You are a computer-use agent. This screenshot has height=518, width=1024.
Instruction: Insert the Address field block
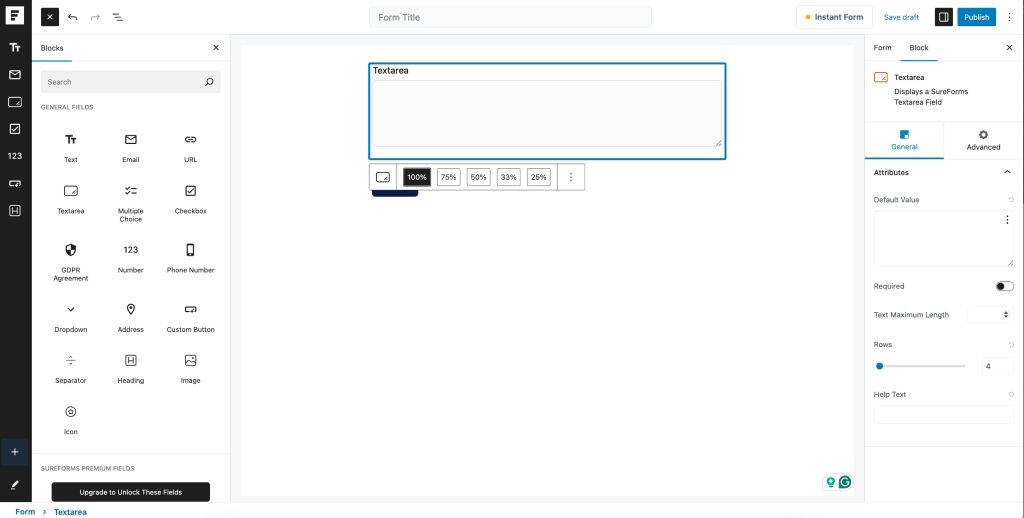pos(130,315)
